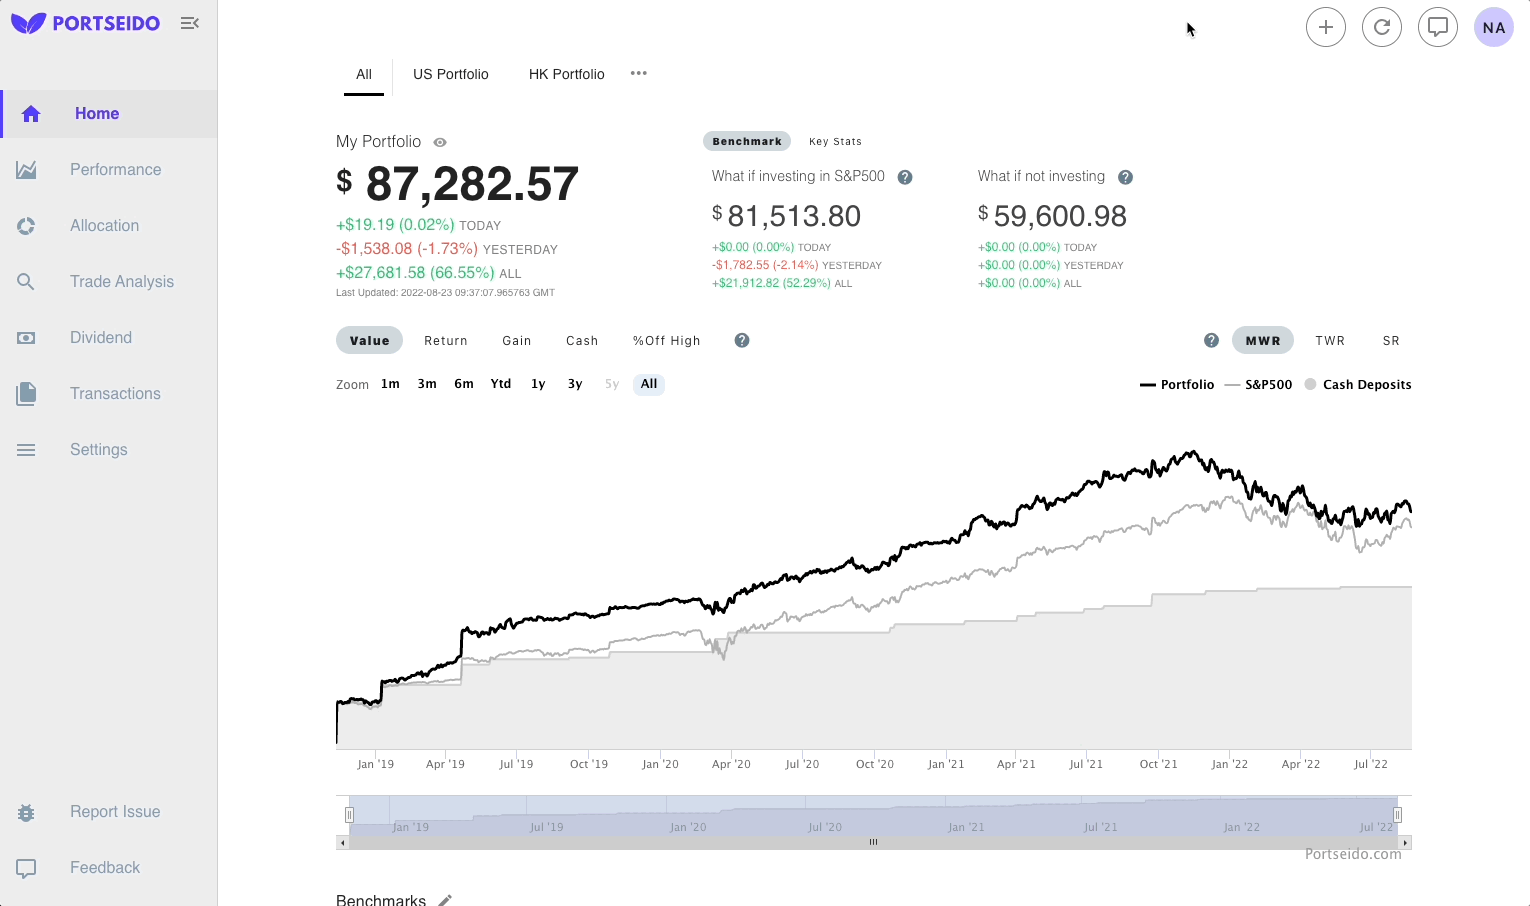Edit Benchmarks with the pencil icon
Image resolution: width=1530 pixels, height=906 pixels.
[x=444, y=899]
